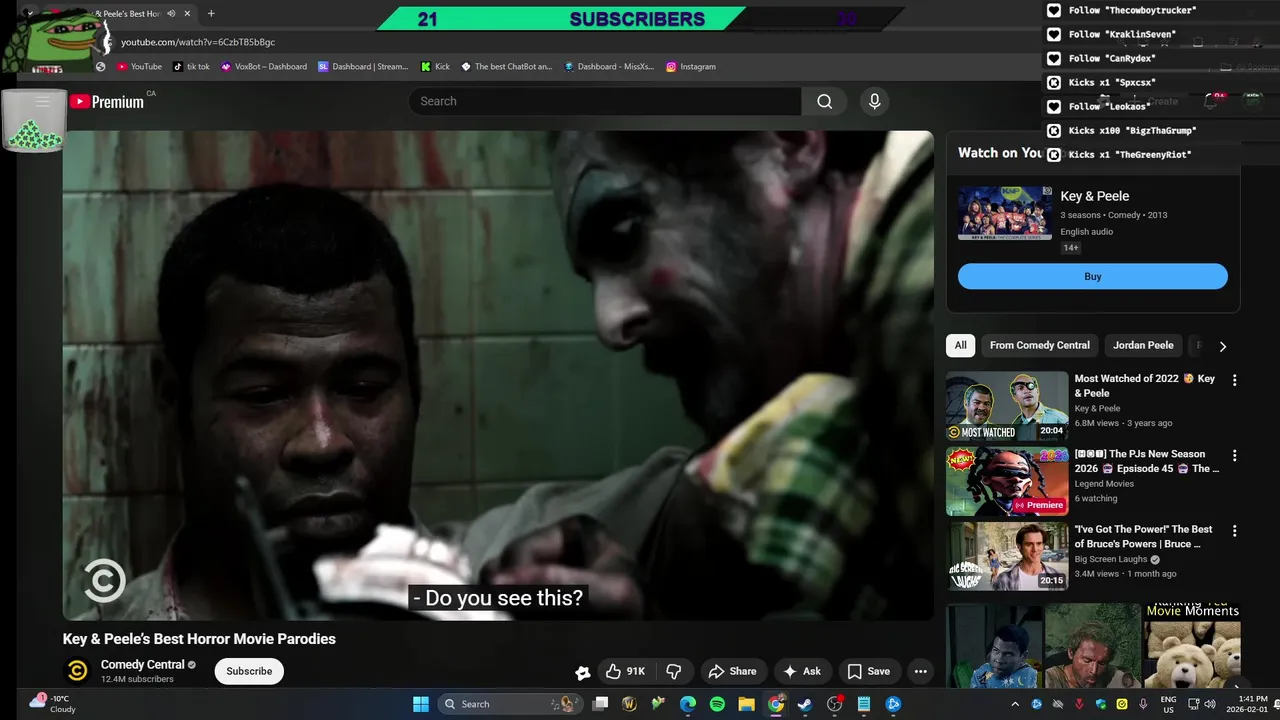Activate voice search microphone icon
1280x720 pixels.
point(874,101)
